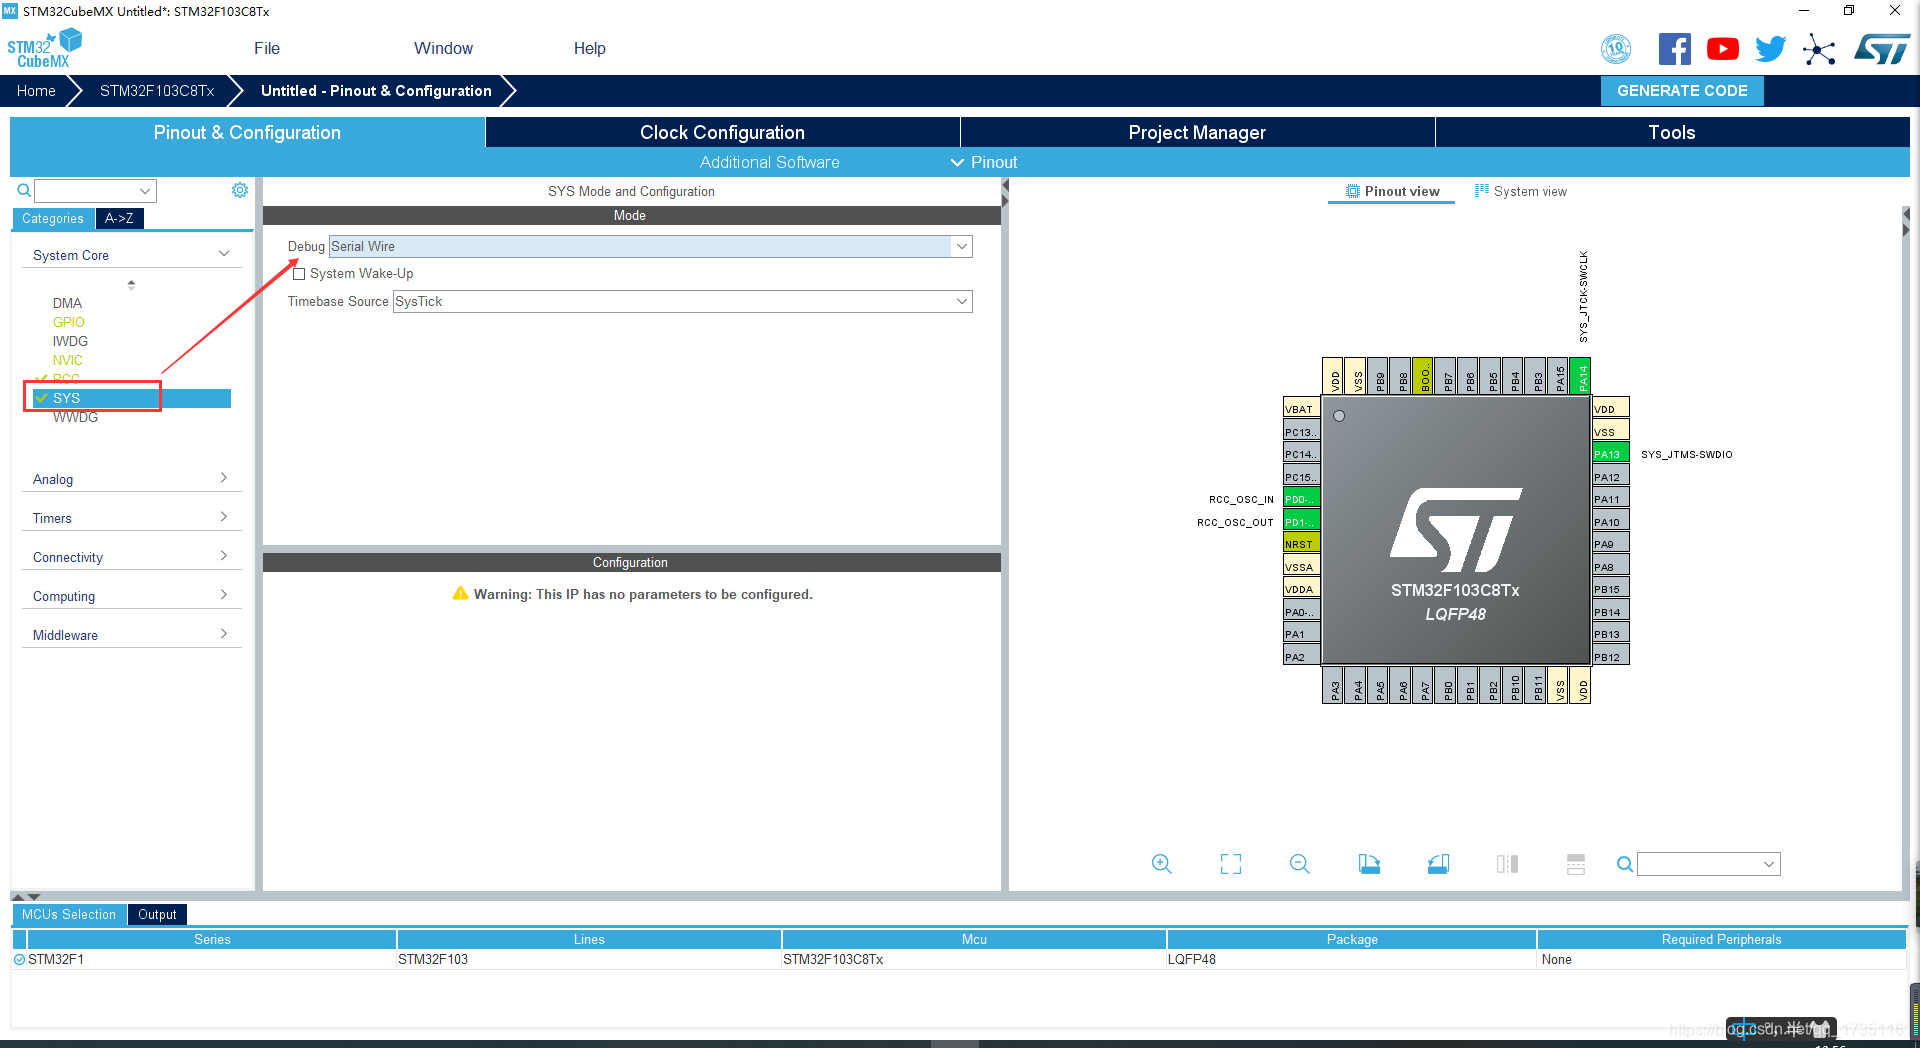Image resolution: width=1920 pixels, height=1048 pixels.
Task: Select NVIC in System Core list
Action: [x=68, y=360]
